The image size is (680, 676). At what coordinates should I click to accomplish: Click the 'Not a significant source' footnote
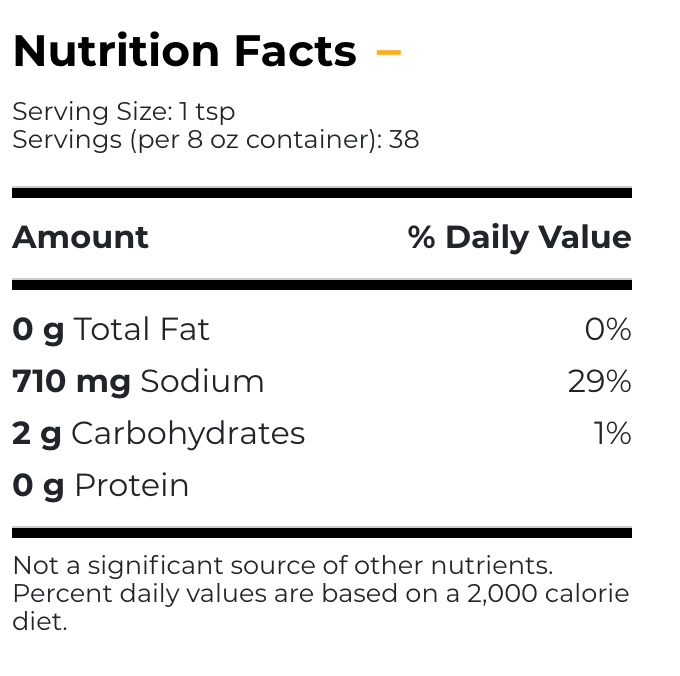283,565
